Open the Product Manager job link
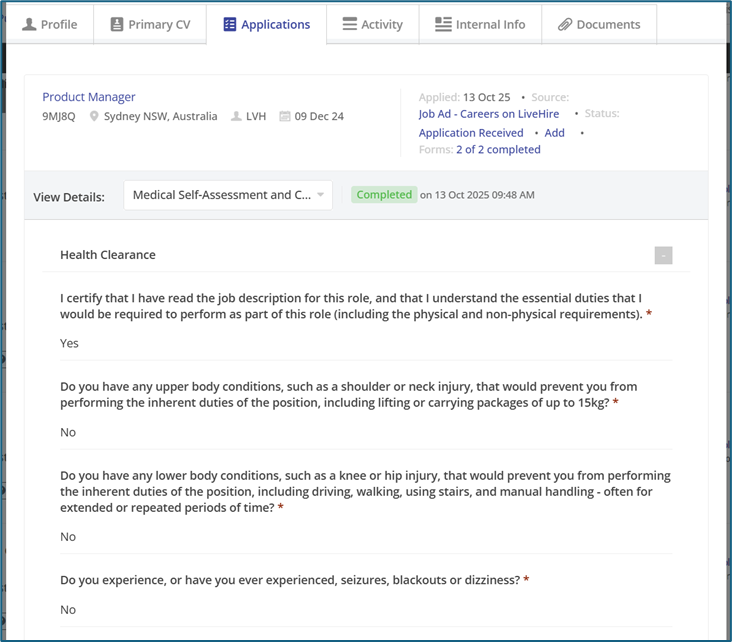This screenshot has width=732, height=642. 89,97
